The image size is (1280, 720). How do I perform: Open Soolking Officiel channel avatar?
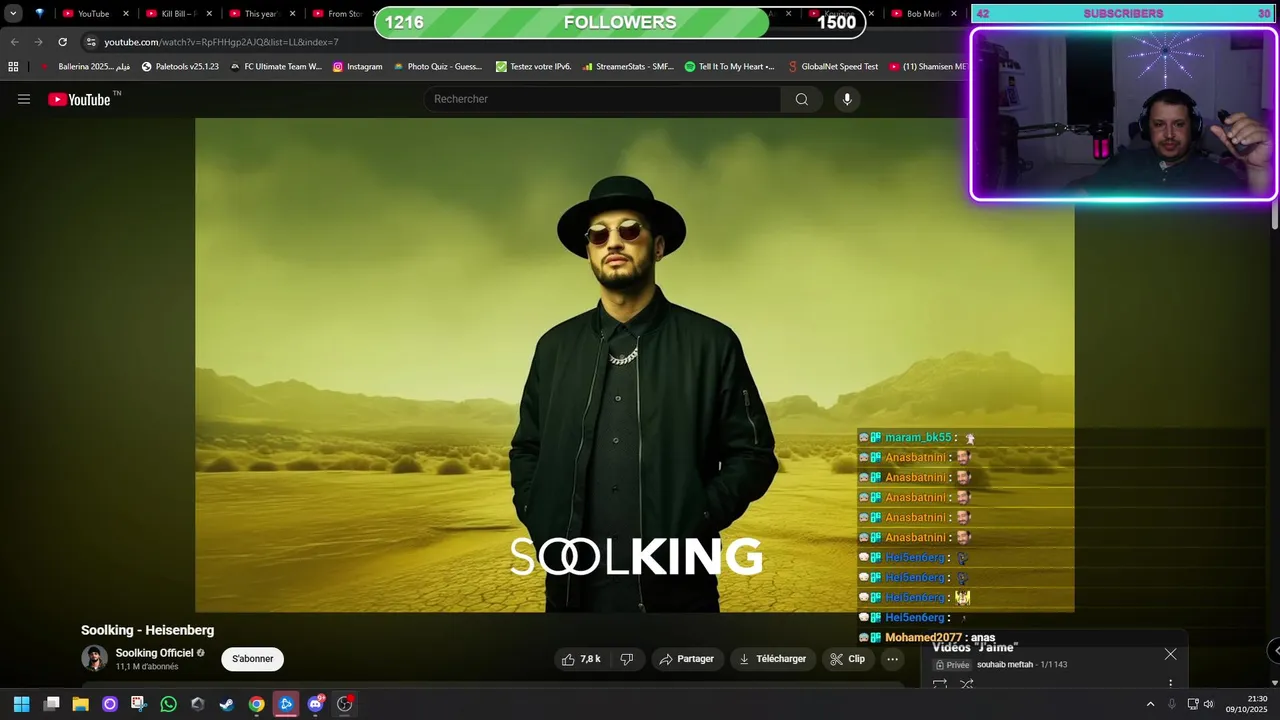[x=94, y=658]
